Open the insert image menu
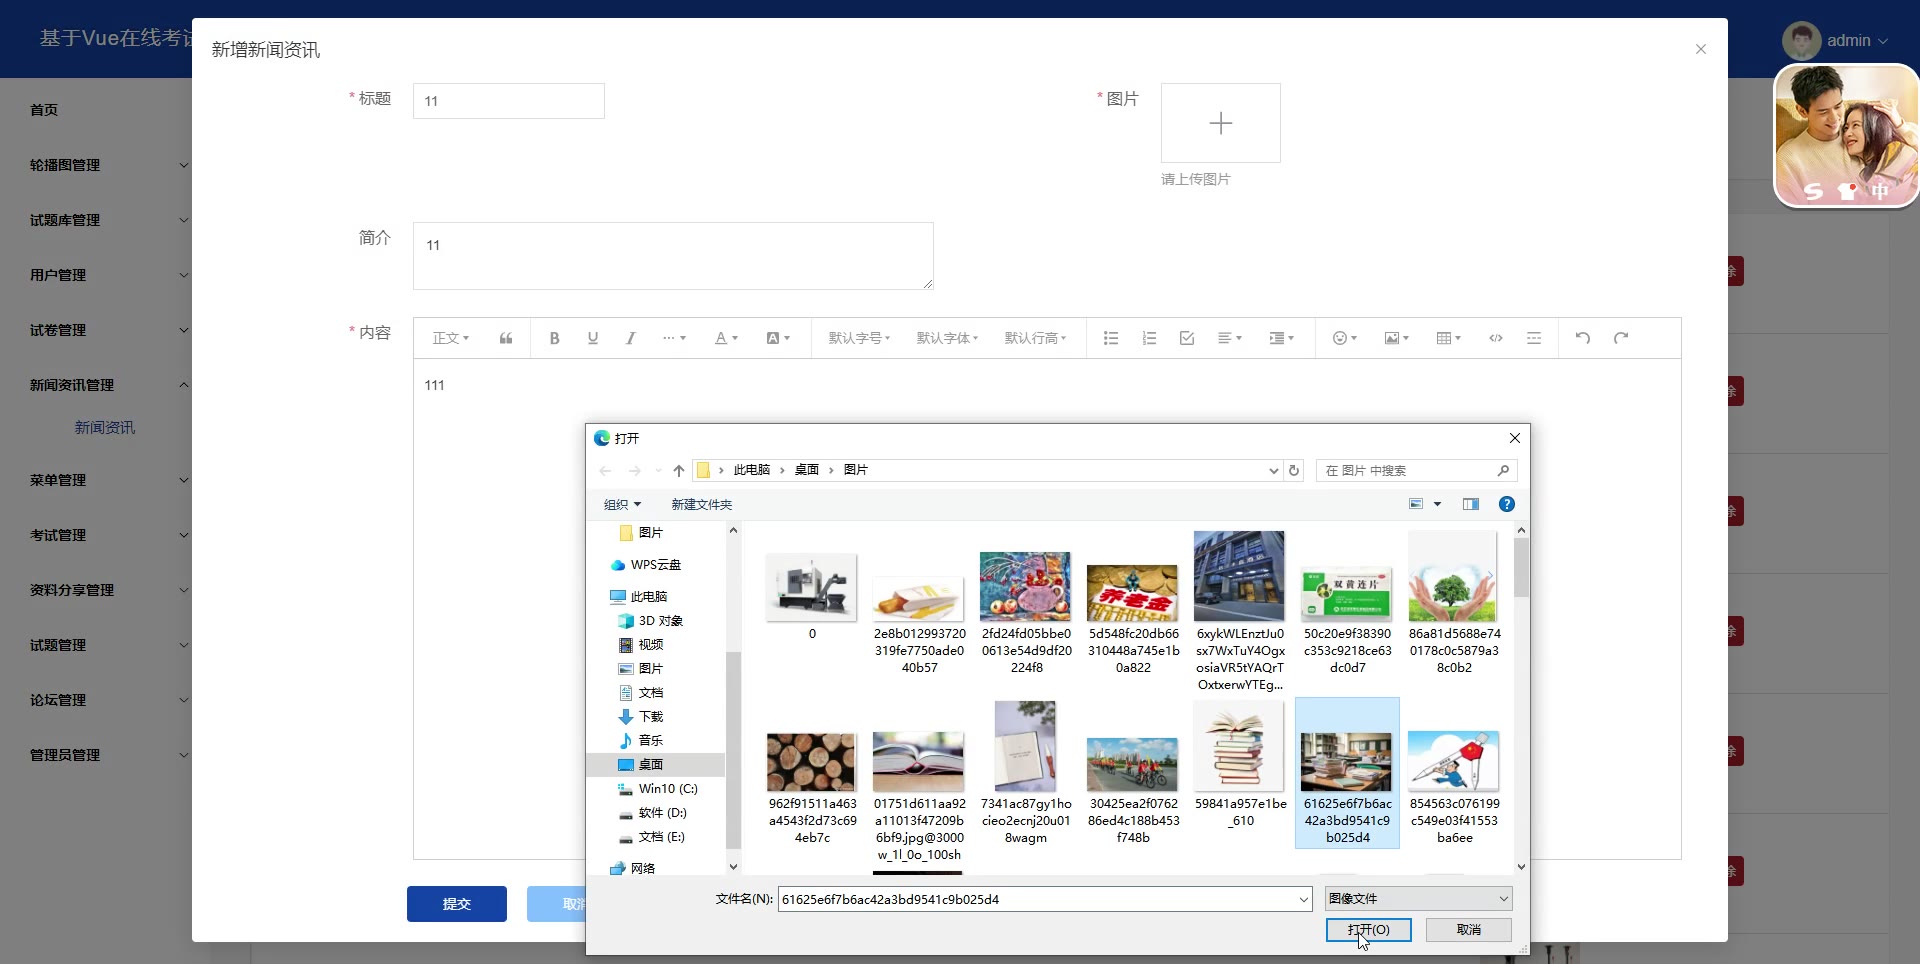The width and height of the screenshot is (1920, 964). [x=1397, y=338]
